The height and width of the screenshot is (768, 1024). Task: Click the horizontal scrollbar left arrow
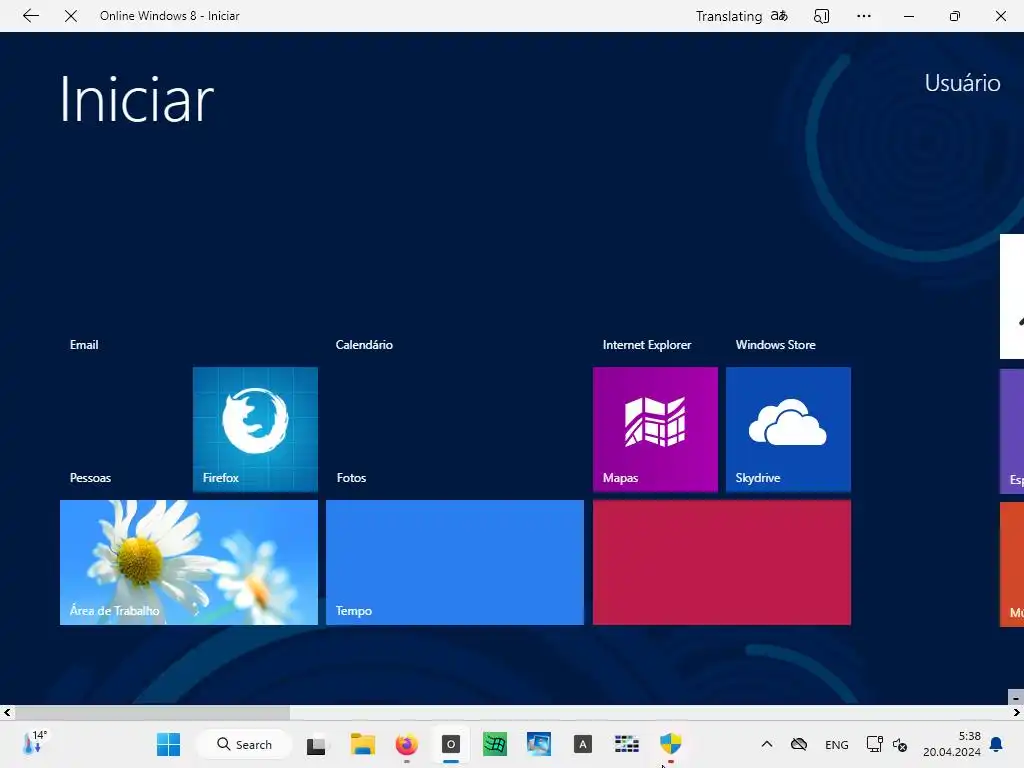click(x=7, y=712)
